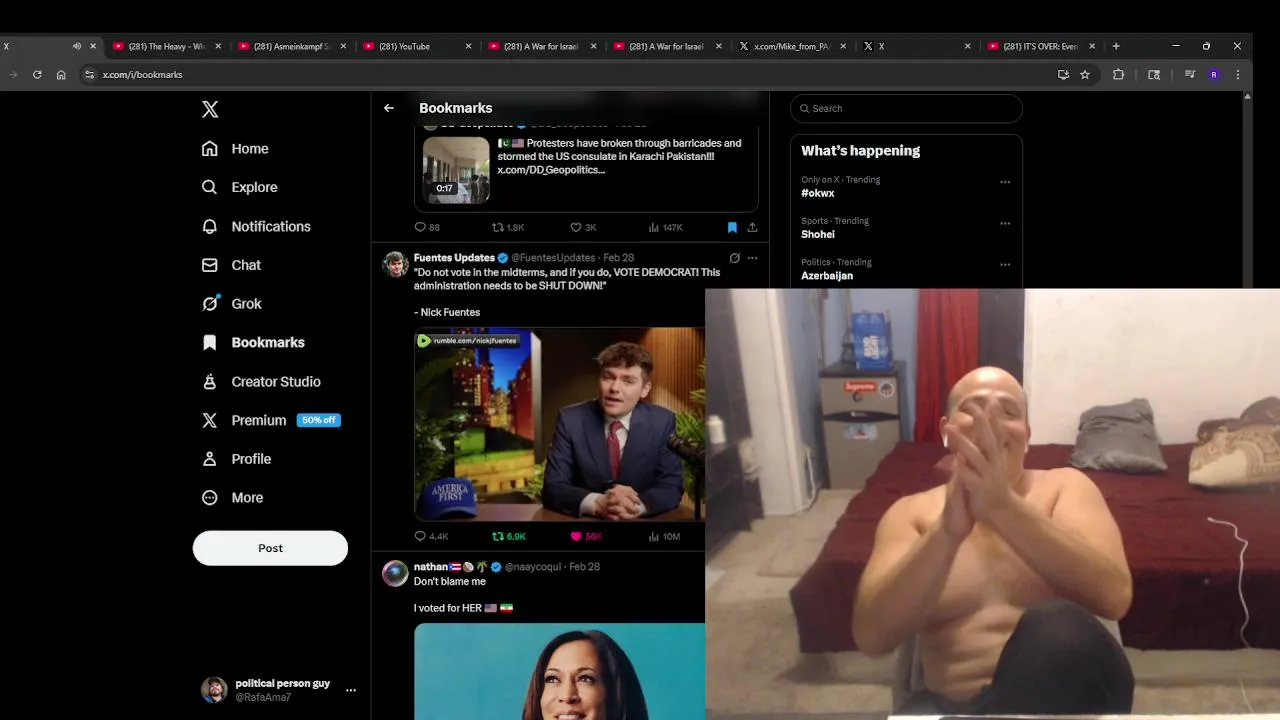Click install app icon in address bar

(x=1063, y=74)
